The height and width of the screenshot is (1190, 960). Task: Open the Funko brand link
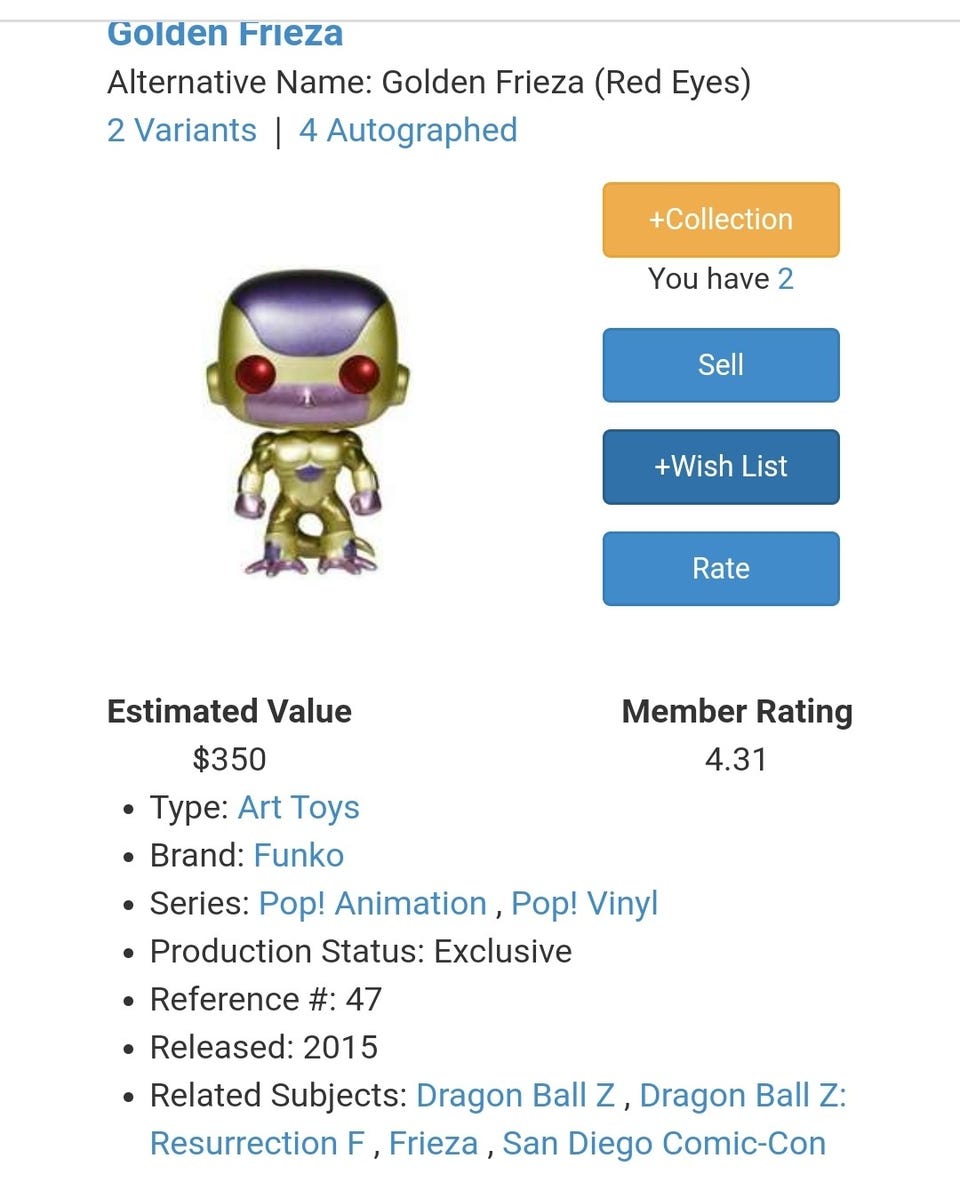pyautogui.click(x=298, y=856)
